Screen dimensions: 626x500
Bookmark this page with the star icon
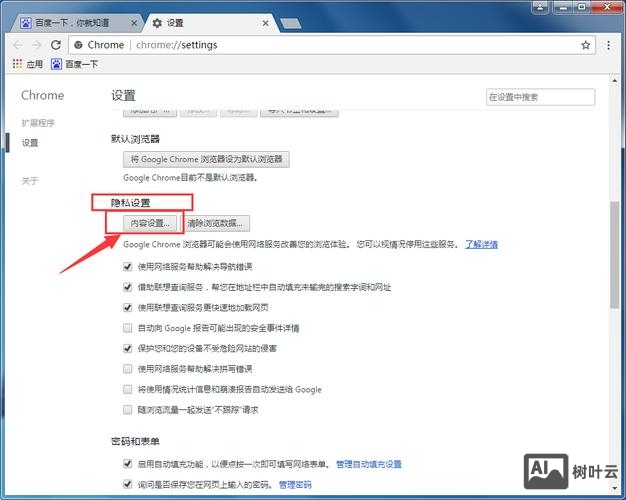pos(585,45)
